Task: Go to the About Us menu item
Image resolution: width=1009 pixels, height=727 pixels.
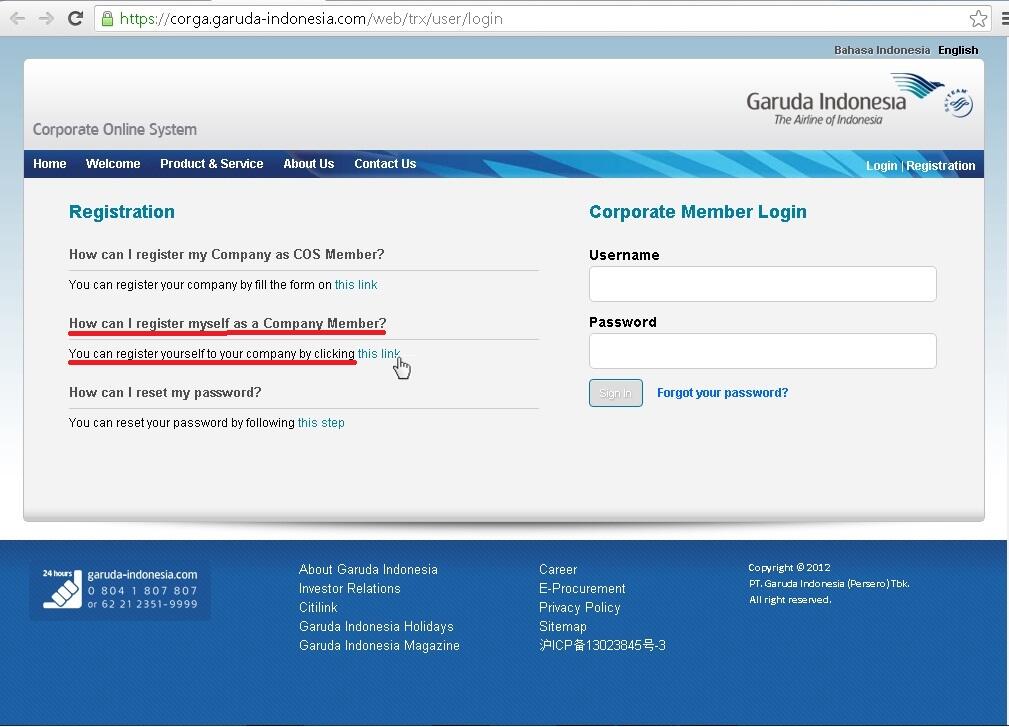Action: [309, 164]
